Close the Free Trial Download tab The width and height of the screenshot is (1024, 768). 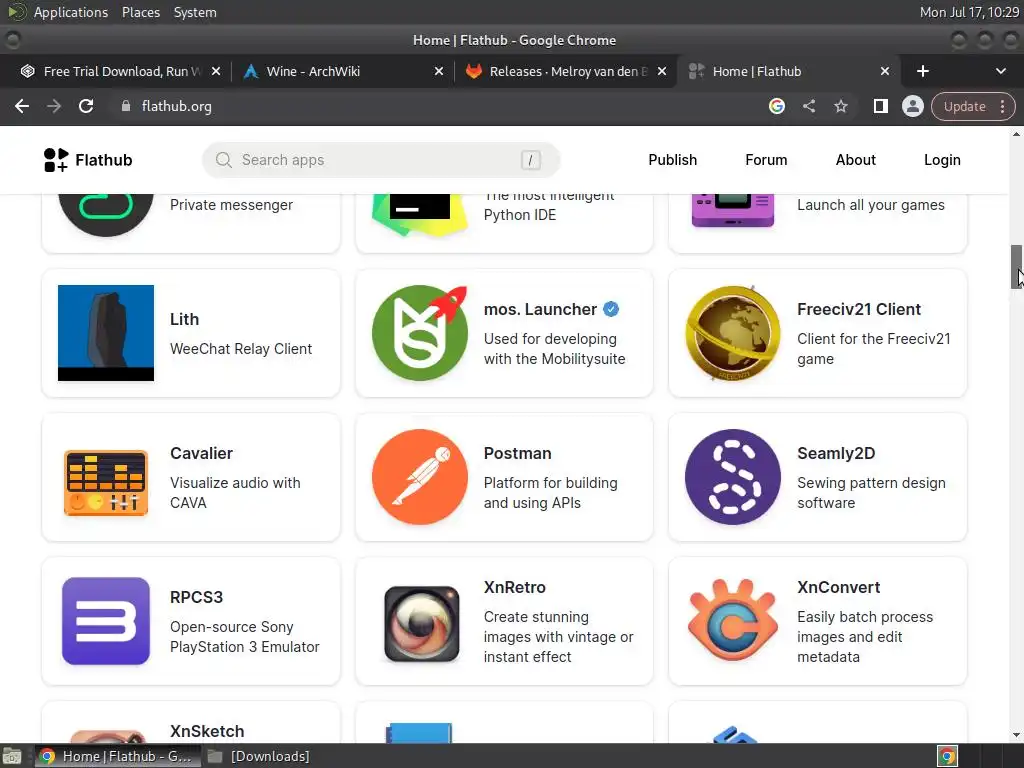click(216, 71)
